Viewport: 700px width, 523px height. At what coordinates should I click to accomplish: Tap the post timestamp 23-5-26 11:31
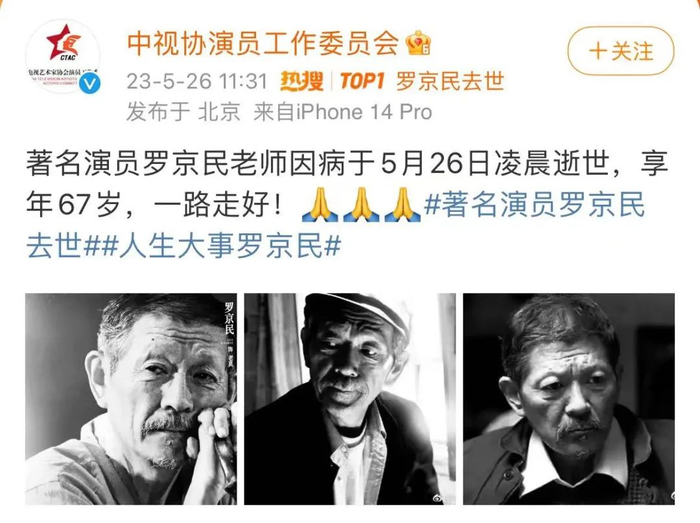[197, 81]
